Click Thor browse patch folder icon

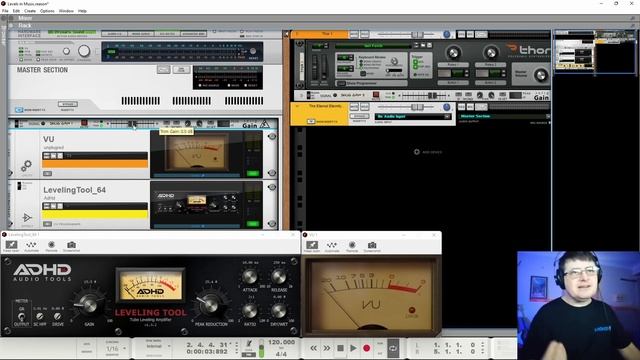[x=423, y=45]
